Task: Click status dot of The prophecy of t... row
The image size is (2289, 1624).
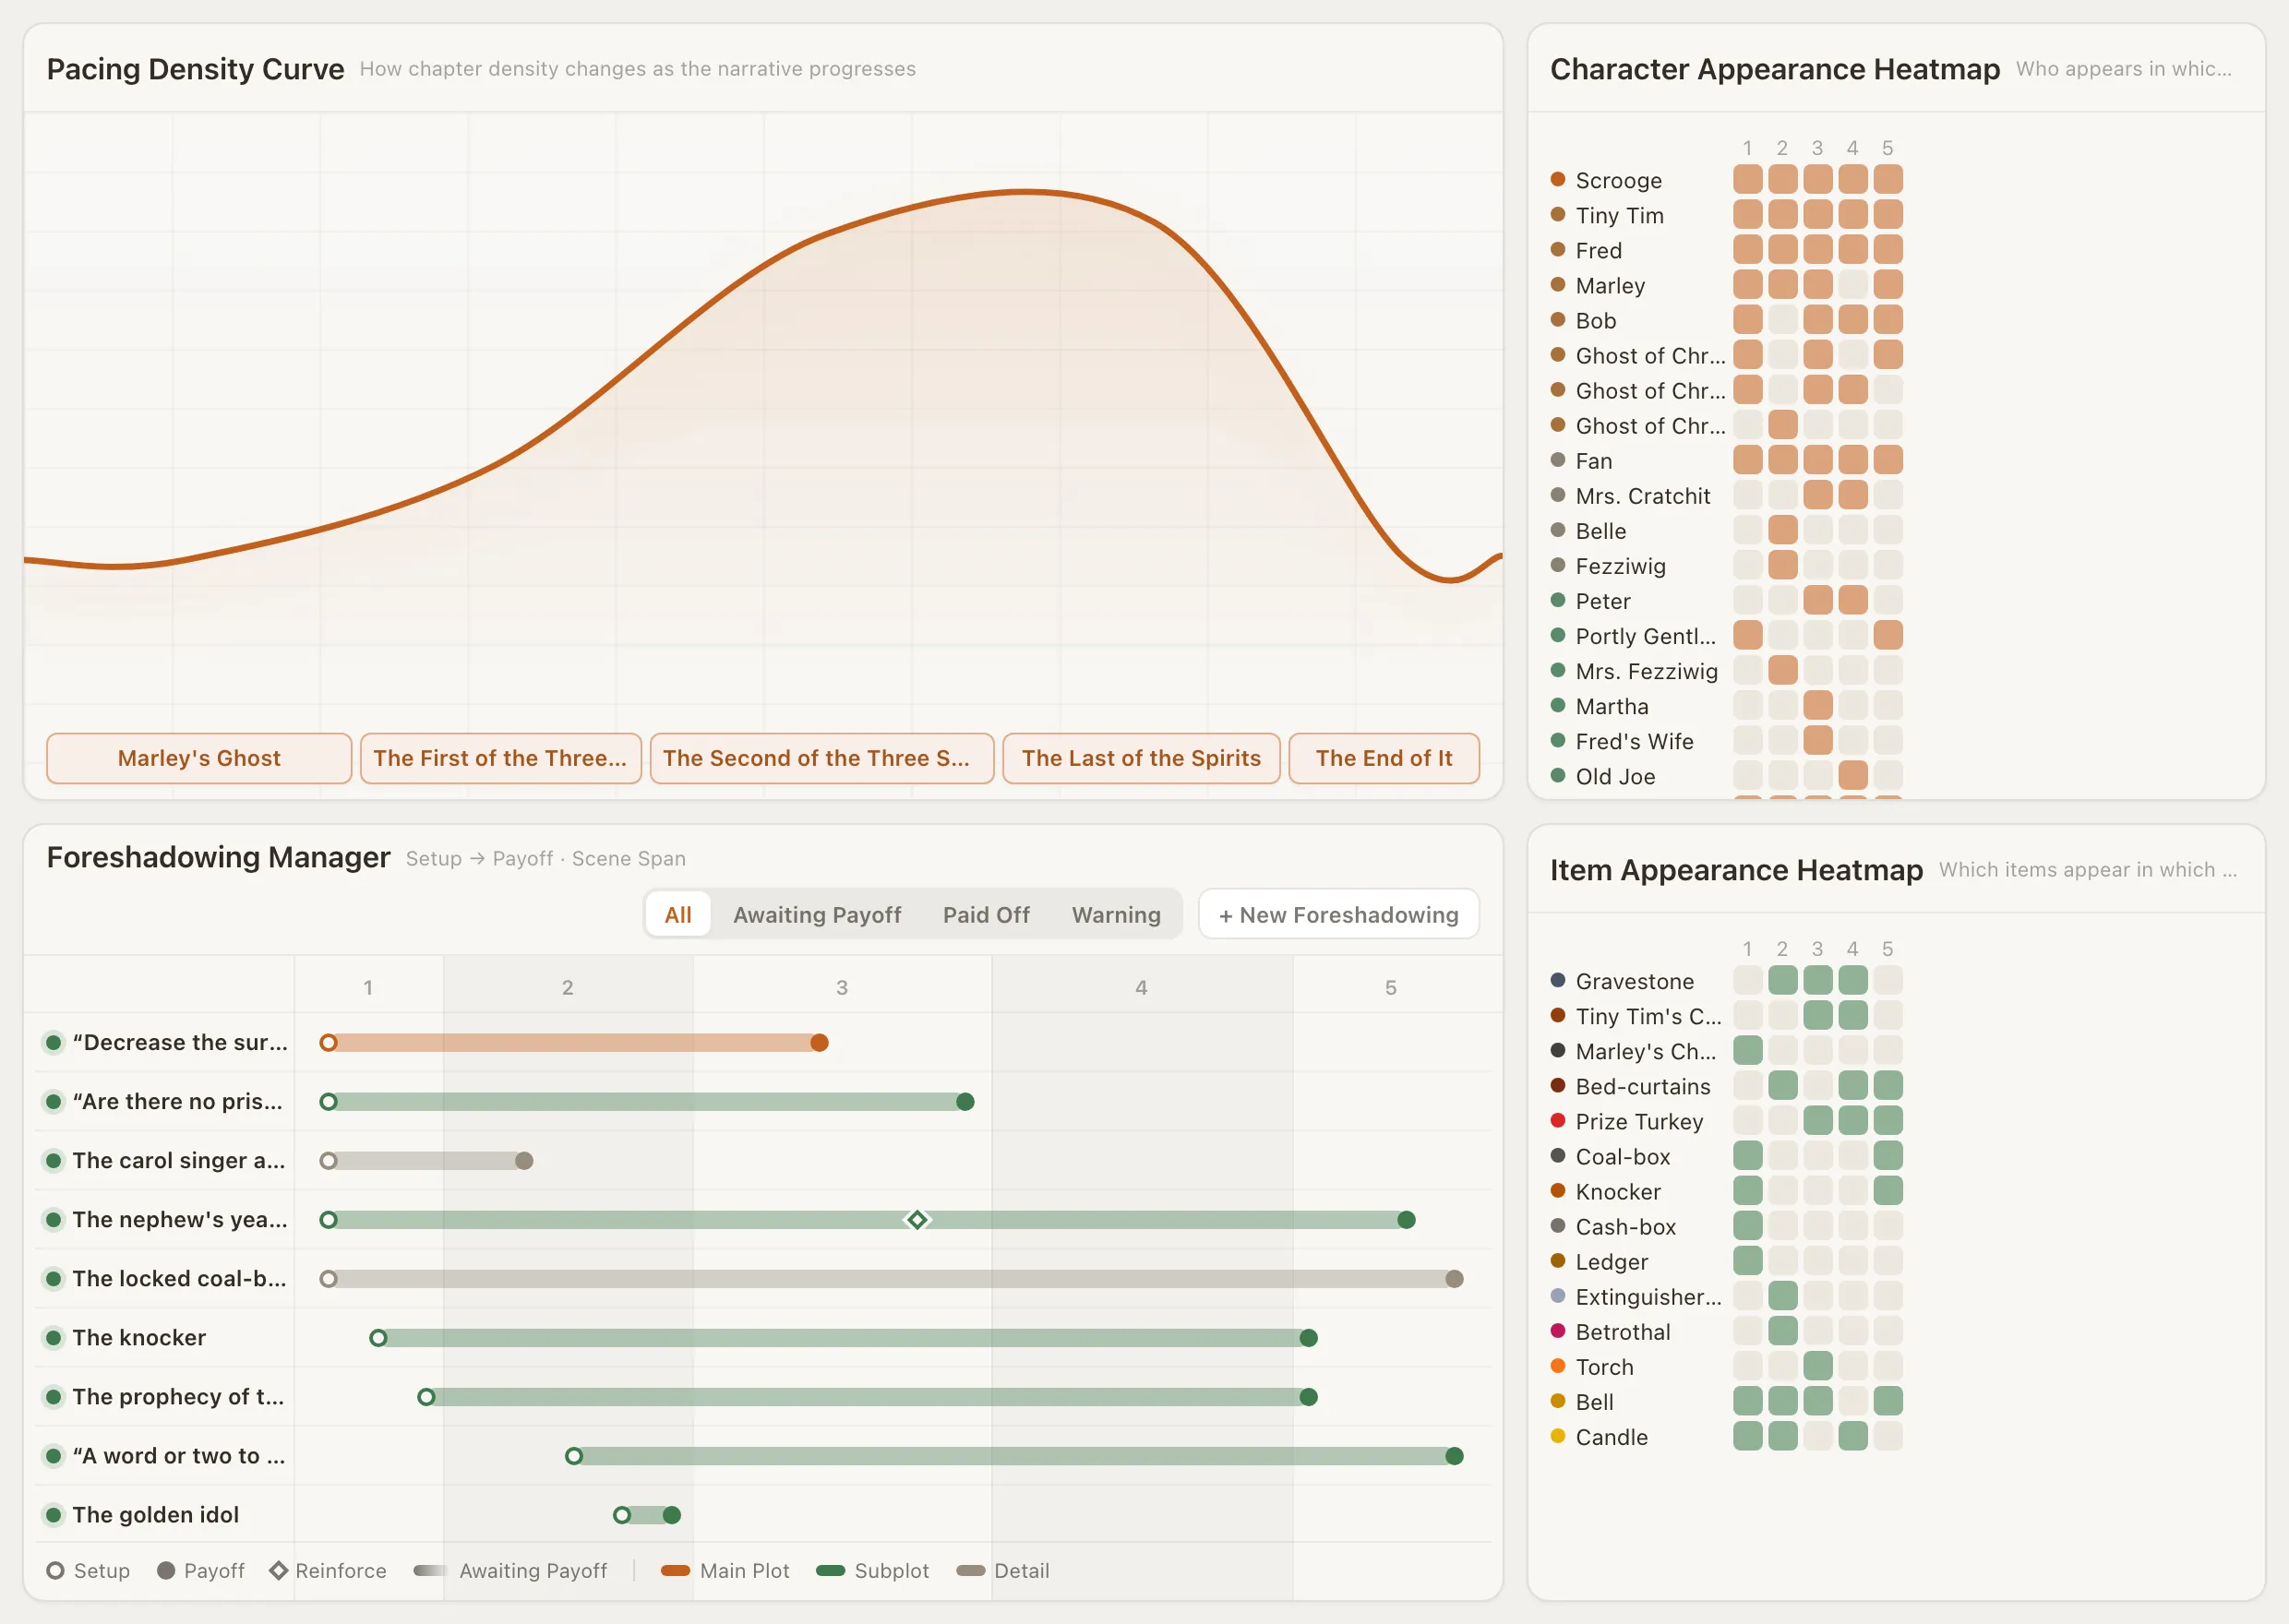Action: (x=54, y=1397)
